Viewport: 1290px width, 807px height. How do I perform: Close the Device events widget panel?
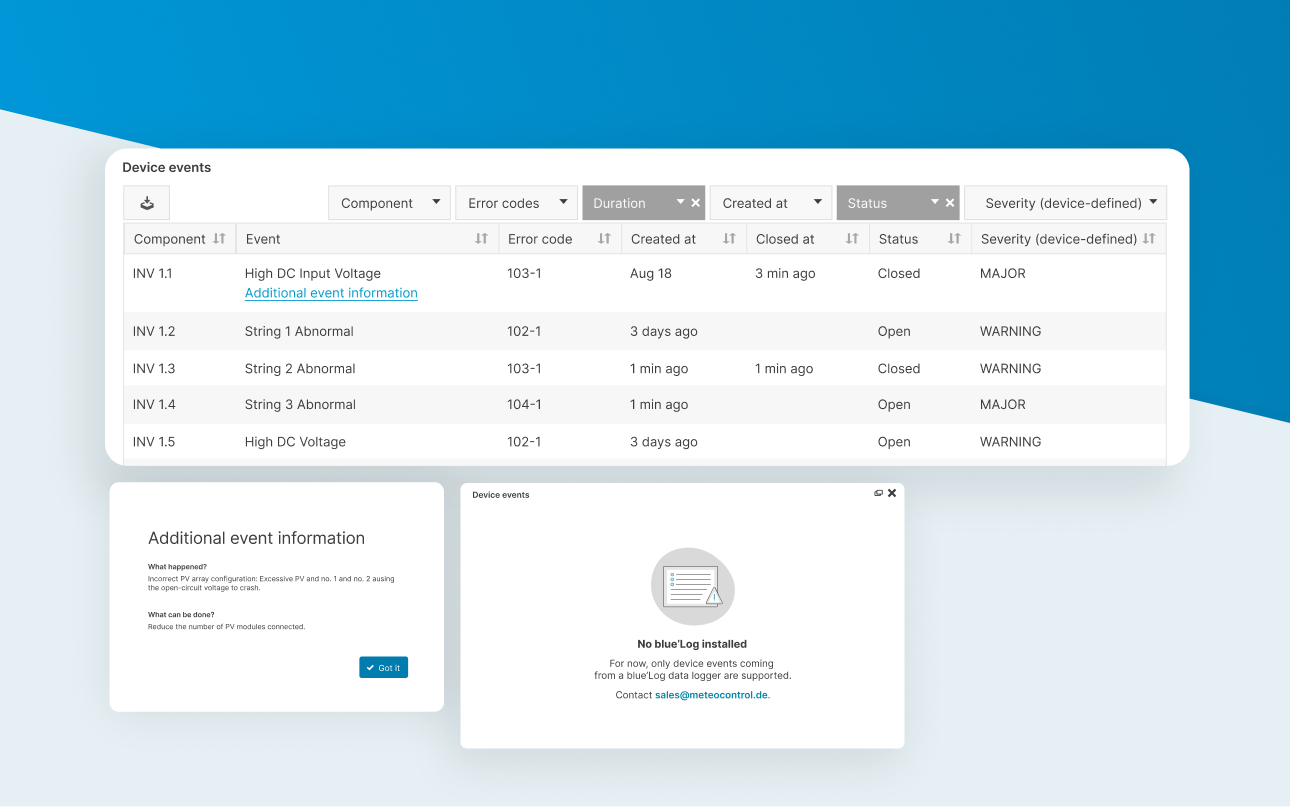tap(892, 493)
